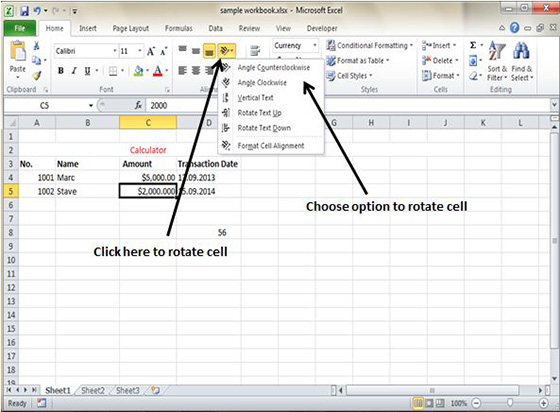The height and width of the screenshot is (412, 560).
Task: Open the Currency number format dropdown
Action: [315, 45]
